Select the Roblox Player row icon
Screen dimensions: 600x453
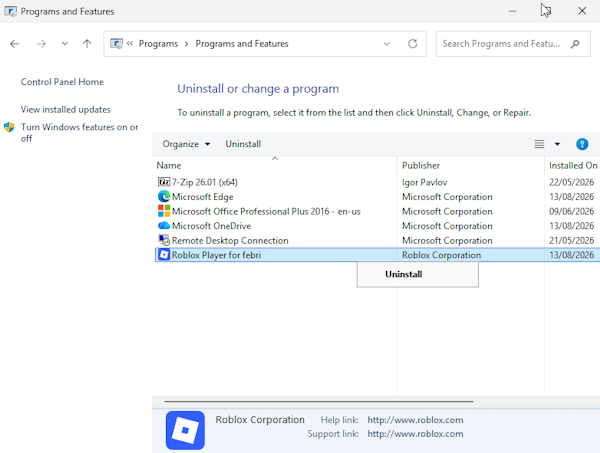[x=164, y=254]
